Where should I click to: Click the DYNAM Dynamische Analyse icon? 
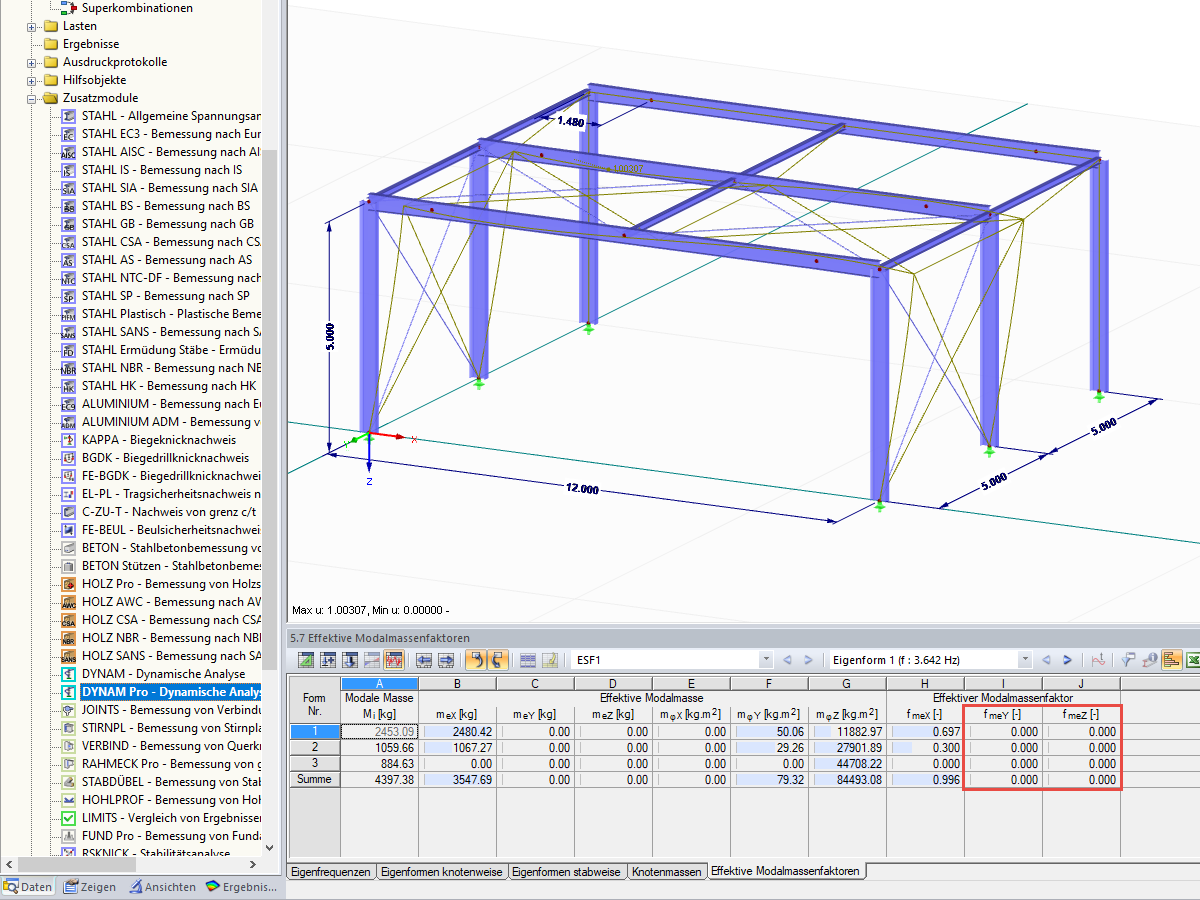coord(68,674)
